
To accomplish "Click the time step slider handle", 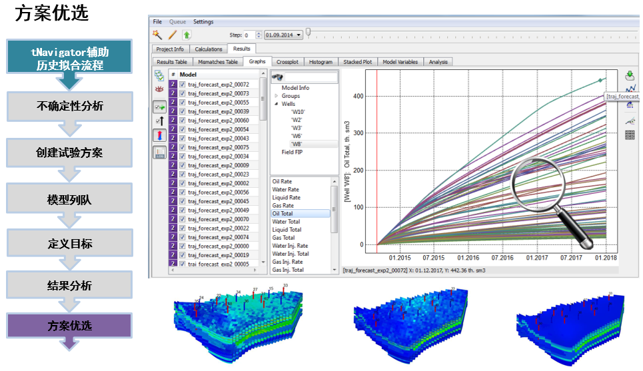I will pos(308,33).
